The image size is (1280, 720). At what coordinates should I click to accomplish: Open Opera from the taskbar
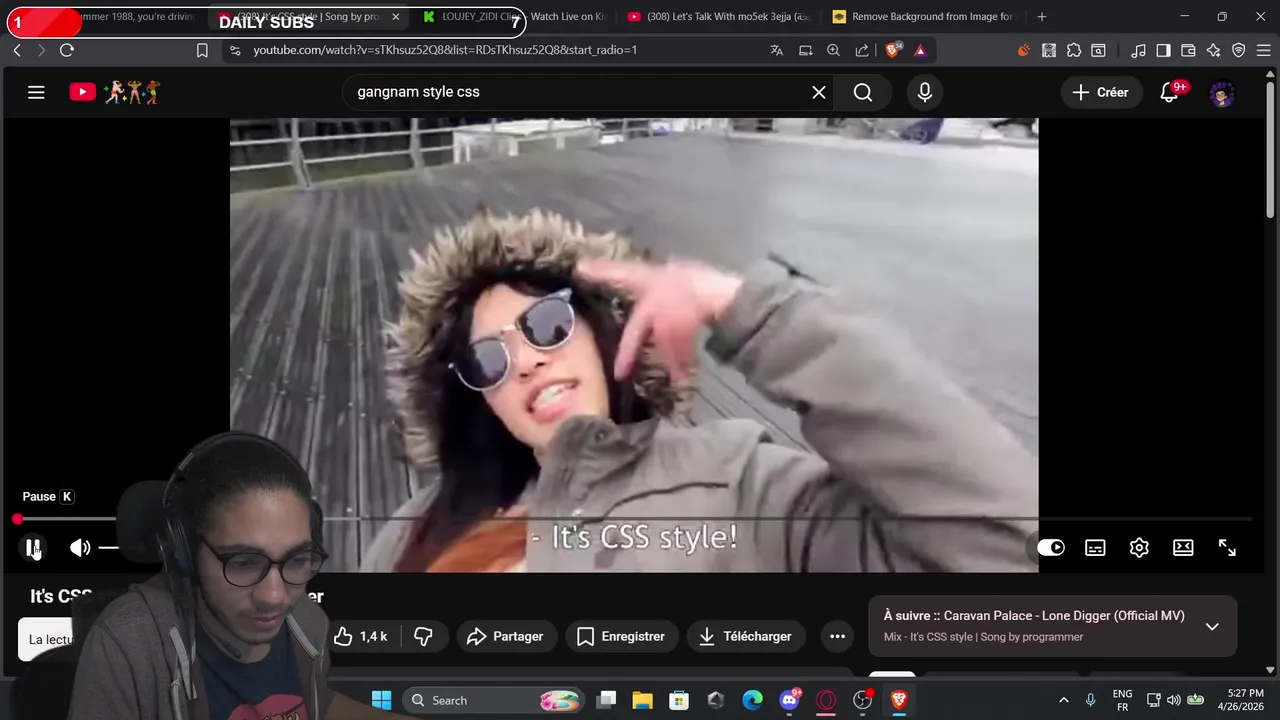tap(826, 700)
